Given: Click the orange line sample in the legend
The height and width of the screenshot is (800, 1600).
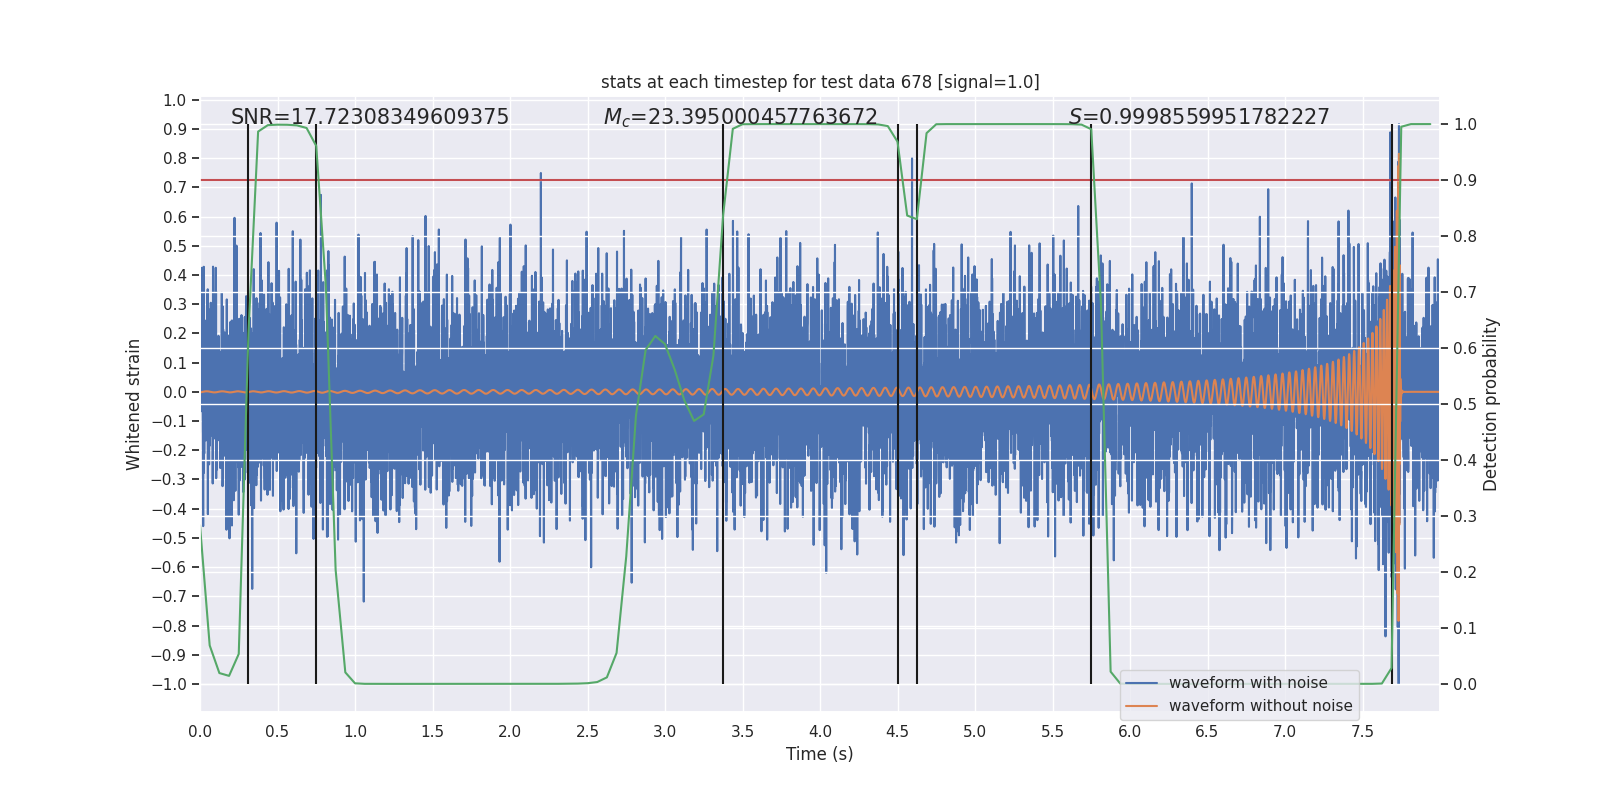Looking at the screenshot, I should tap(1141, 706).
